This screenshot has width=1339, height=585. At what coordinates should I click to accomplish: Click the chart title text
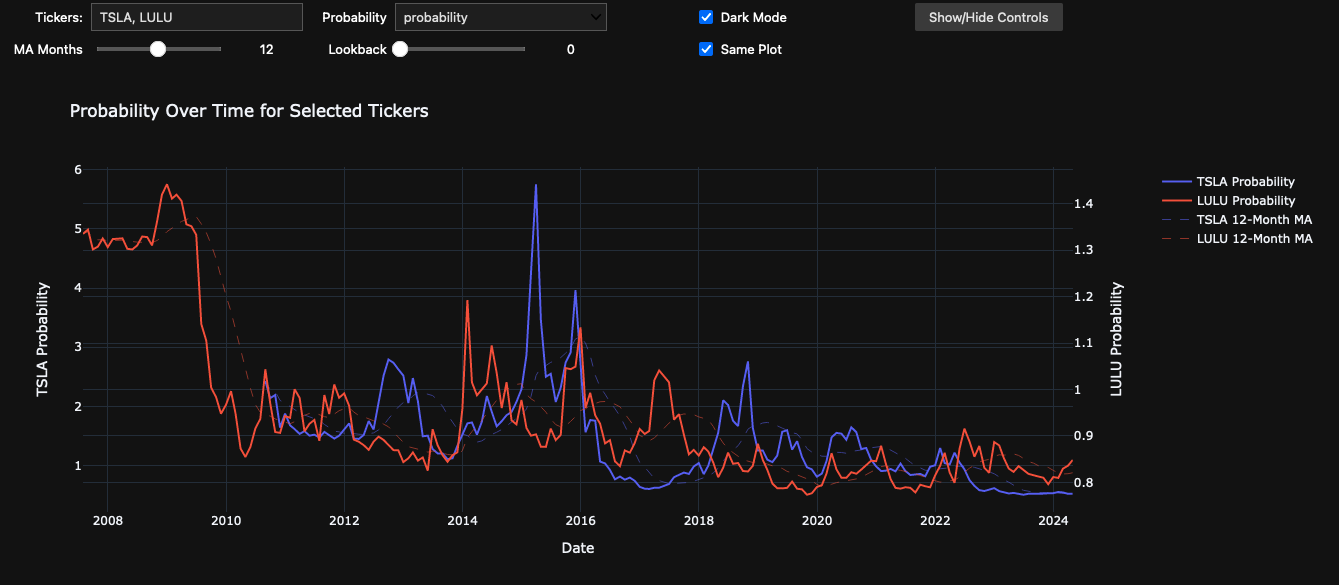(249, 111)
